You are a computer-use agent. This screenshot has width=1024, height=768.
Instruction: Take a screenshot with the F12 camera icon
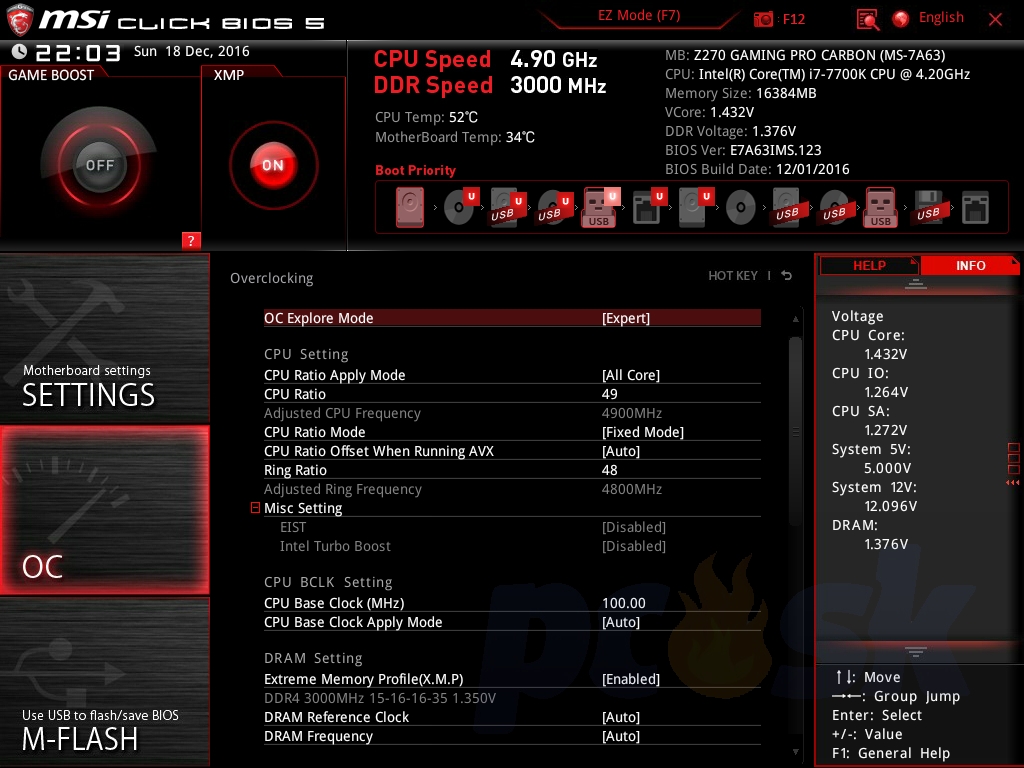[763, 19]
